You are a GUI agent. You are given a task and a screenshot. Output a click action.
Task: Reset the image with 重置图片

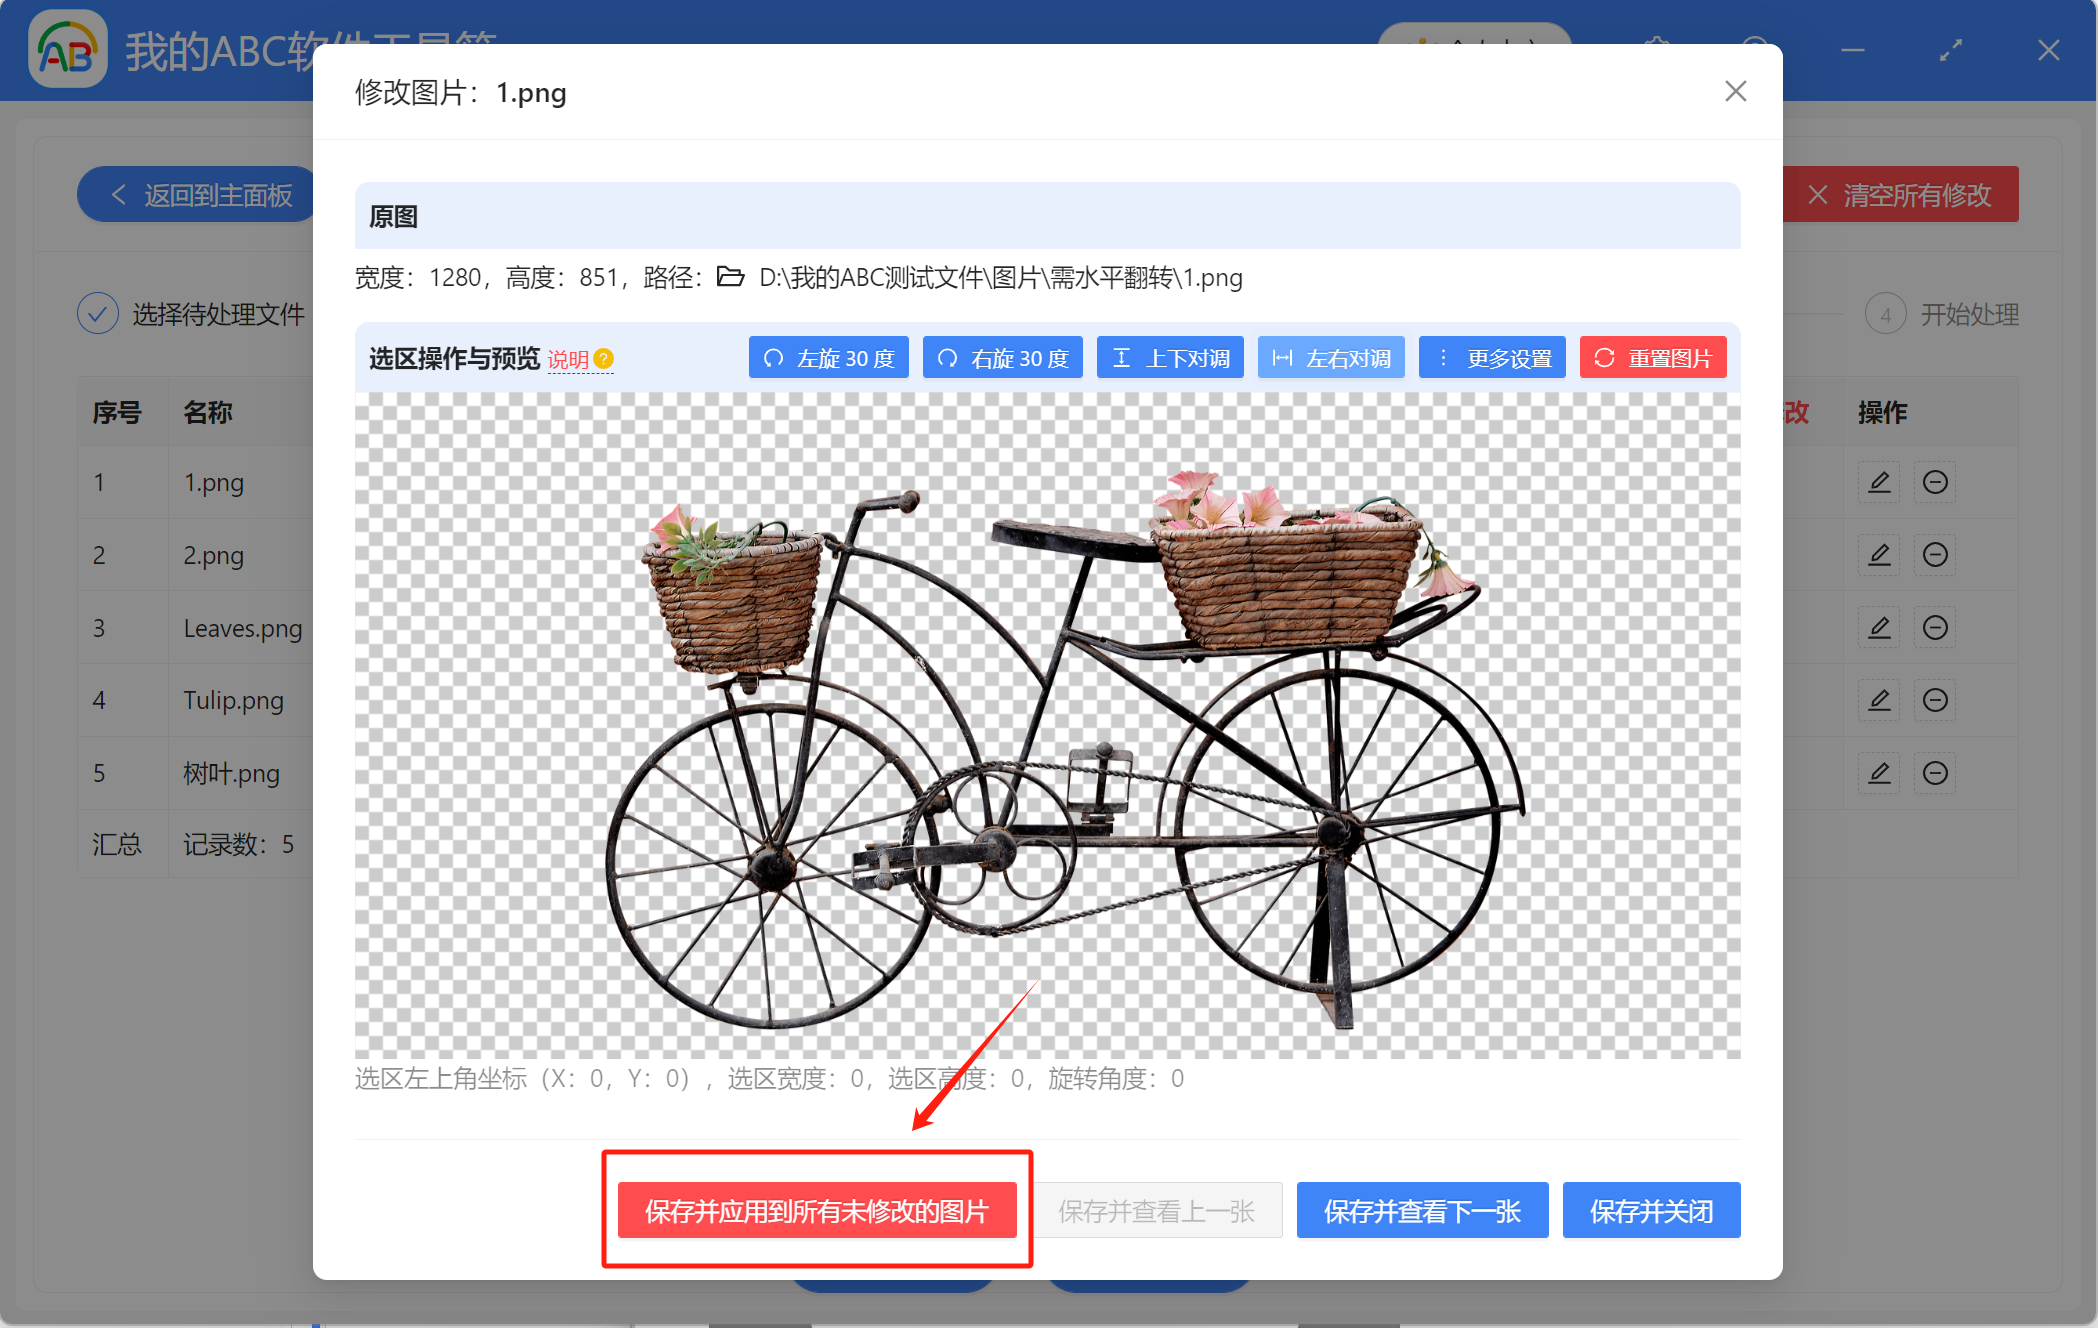[x=1653, y=358]
